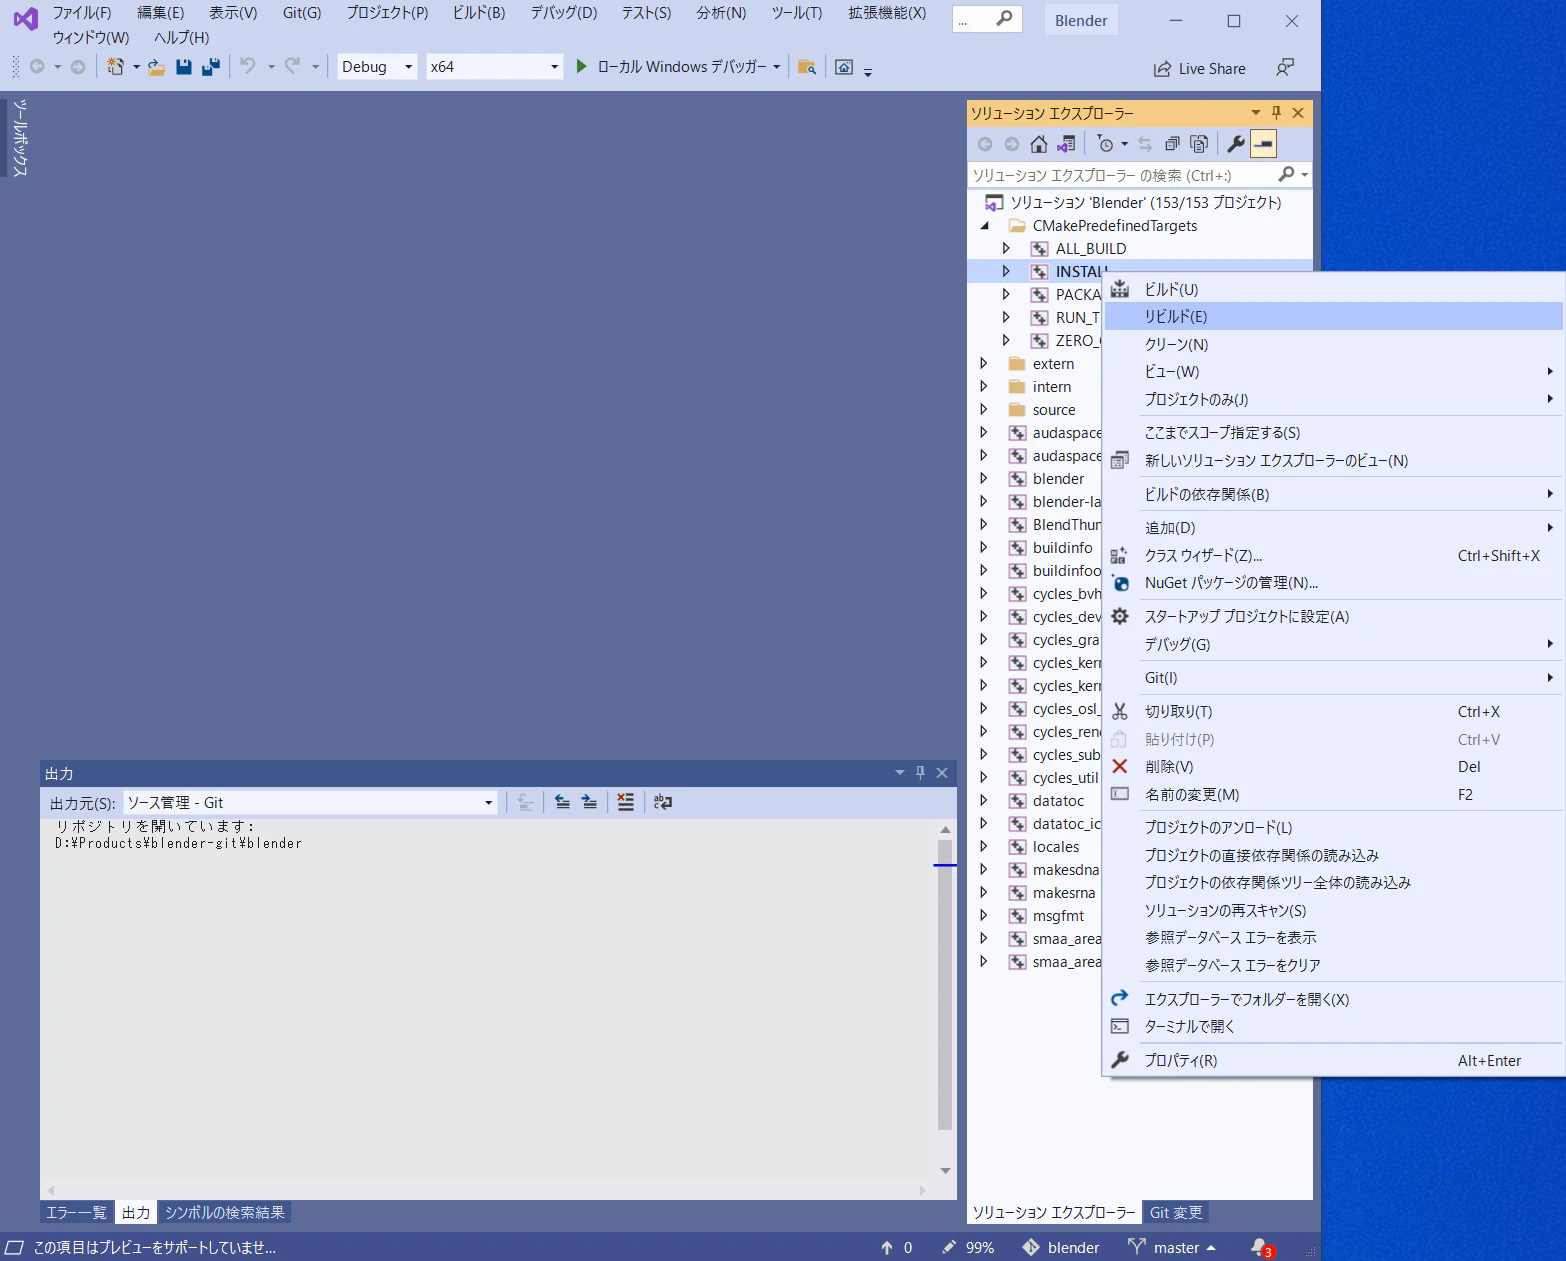Viewport: 1566px width, 1261px height.
Task: Open the Debug configuration dropdown
Action: (377, 67)
